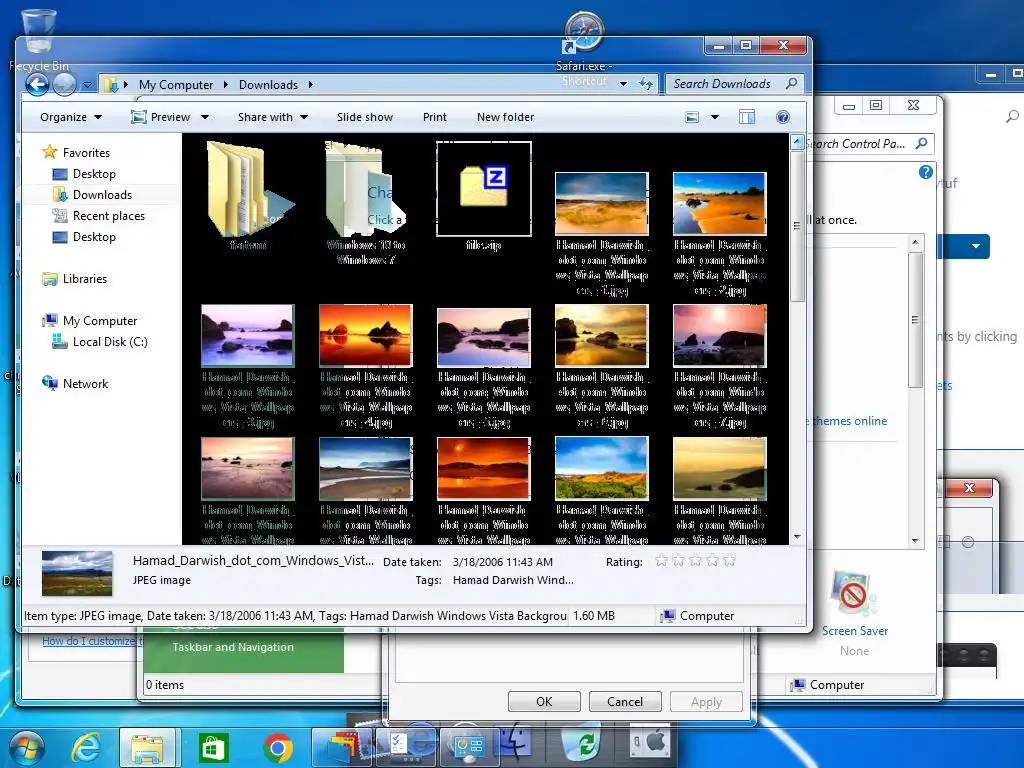
Task: Click the Tags value Hamad Darwish Wind...
Action: (x=513, y=580)
